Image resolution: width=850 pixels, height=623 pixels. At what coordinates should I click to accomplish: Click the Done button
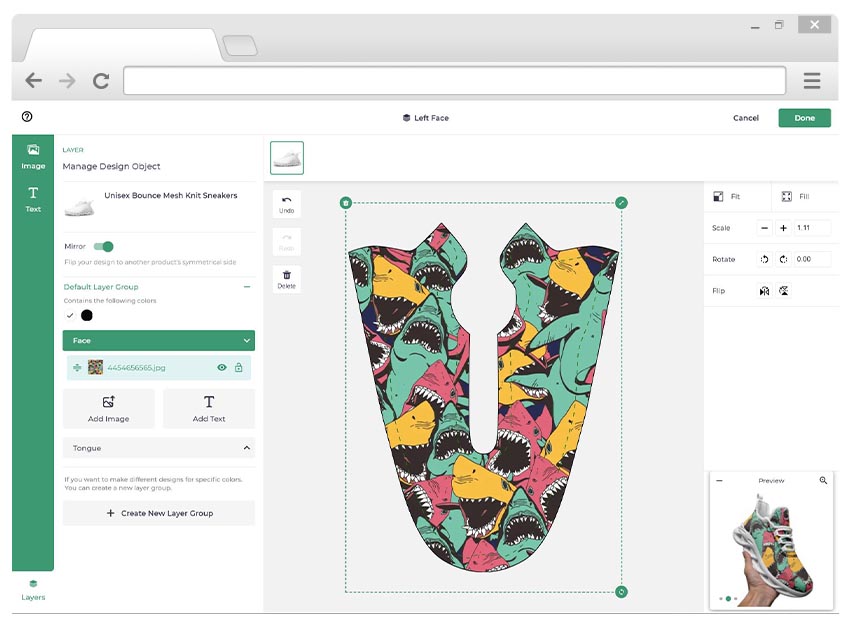804,118
